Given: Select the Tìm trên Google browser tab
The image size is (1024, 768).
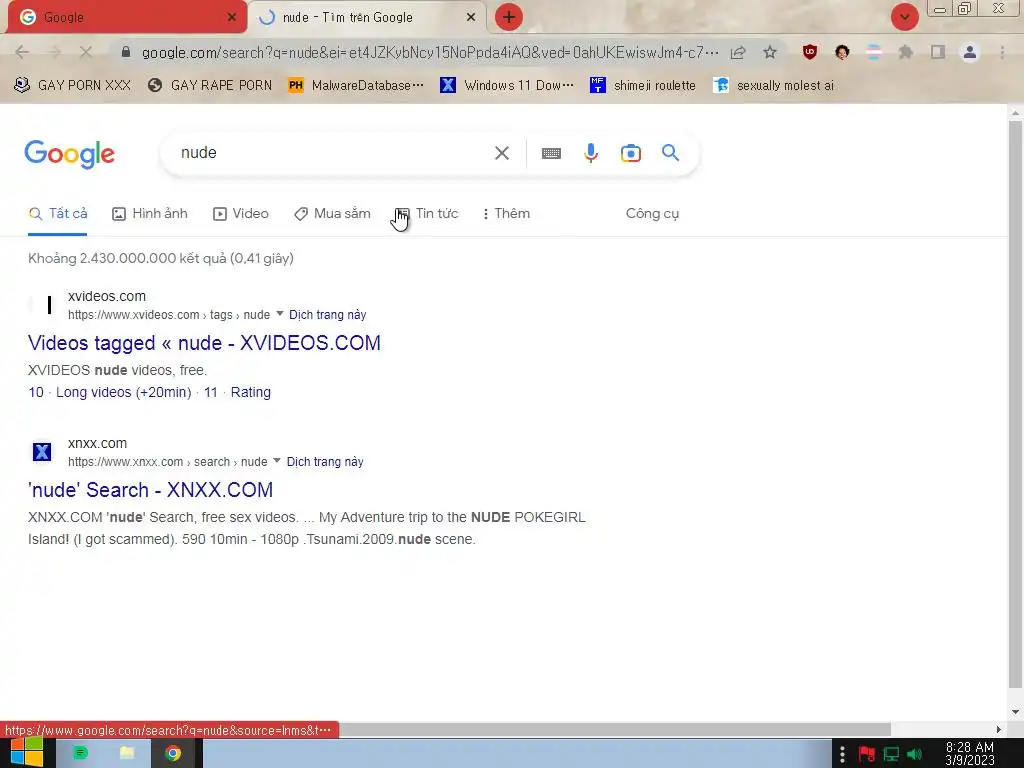Looking at the screenshot, I should pos(366,17).
